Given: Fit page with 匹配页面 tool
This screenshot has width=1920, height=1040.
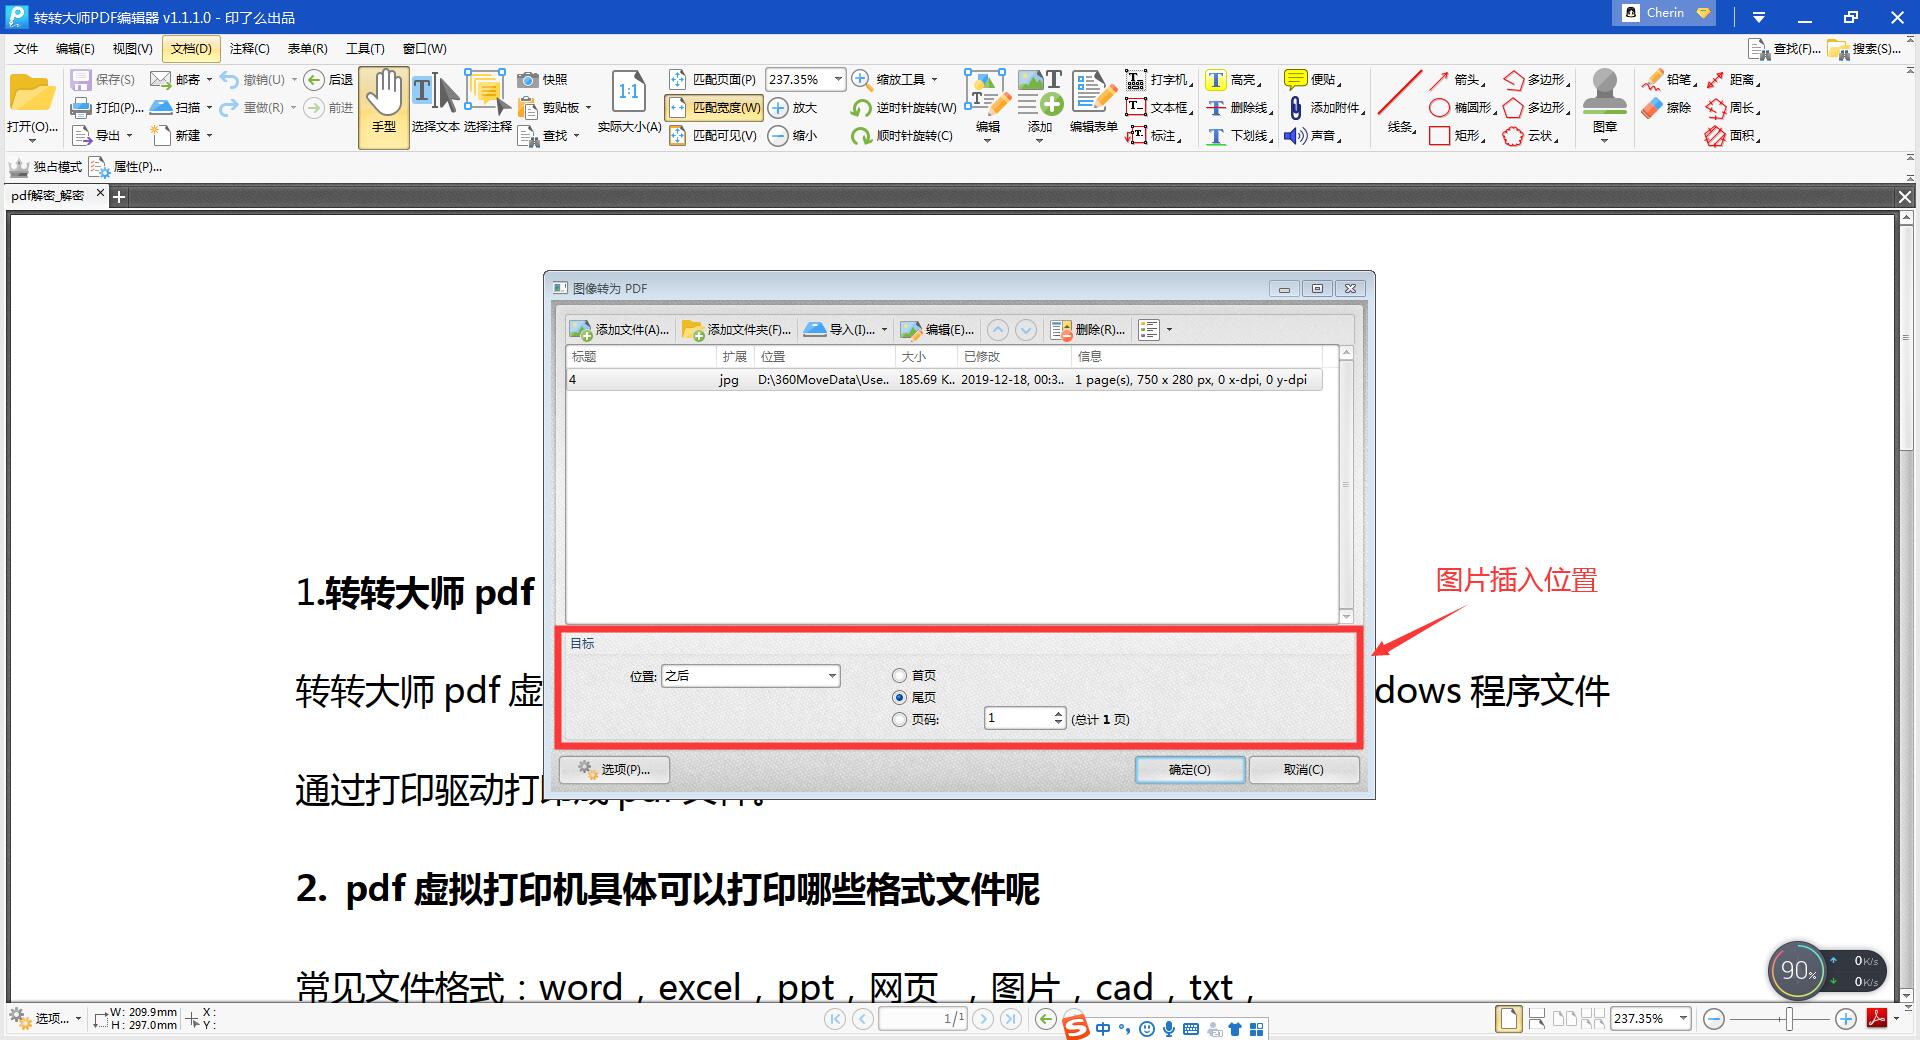Looking at the screenshot, I should (713, 79).
